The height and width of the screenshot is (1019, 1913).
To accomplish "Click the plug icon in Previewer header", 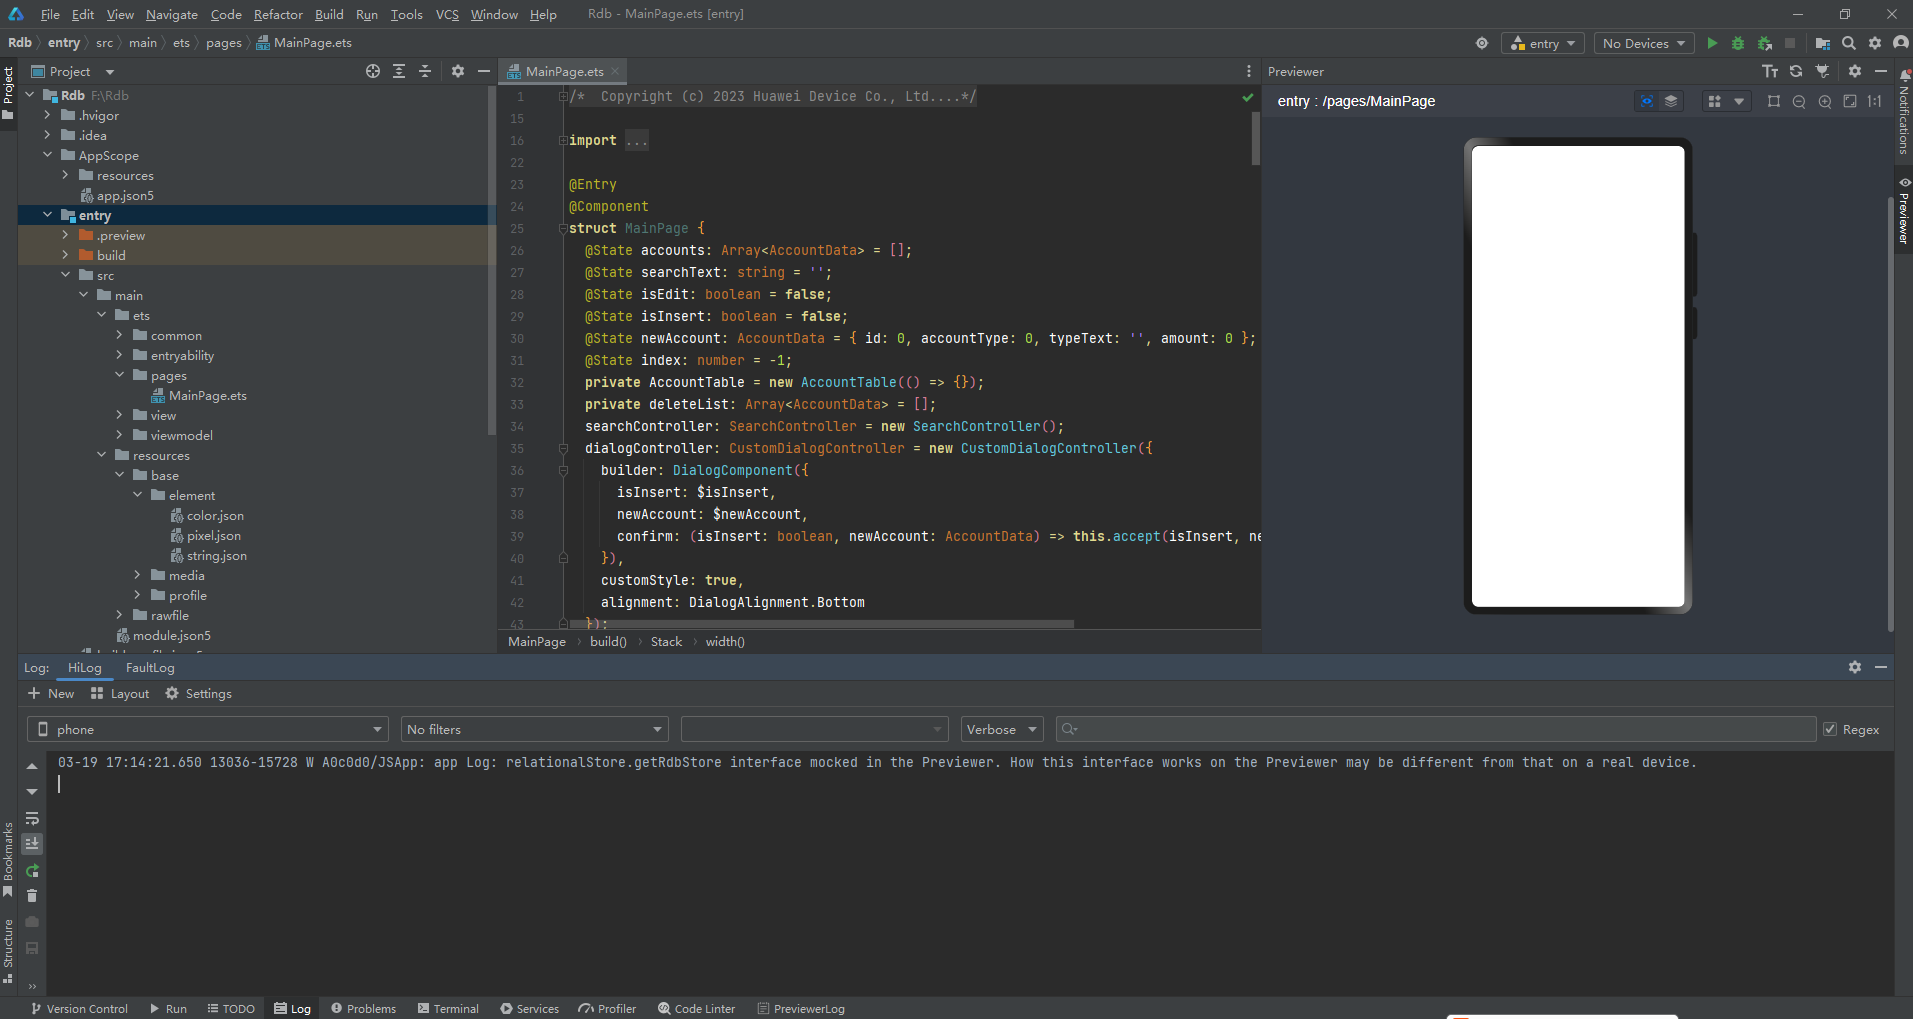I will (x=1822, y=71).
